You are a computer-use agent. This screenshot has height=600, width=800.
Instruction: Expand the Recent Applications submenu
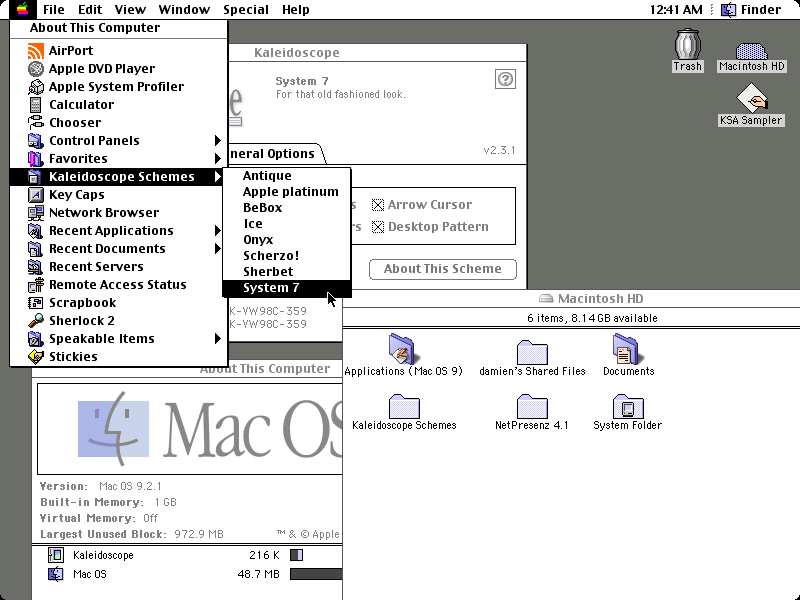218,231
